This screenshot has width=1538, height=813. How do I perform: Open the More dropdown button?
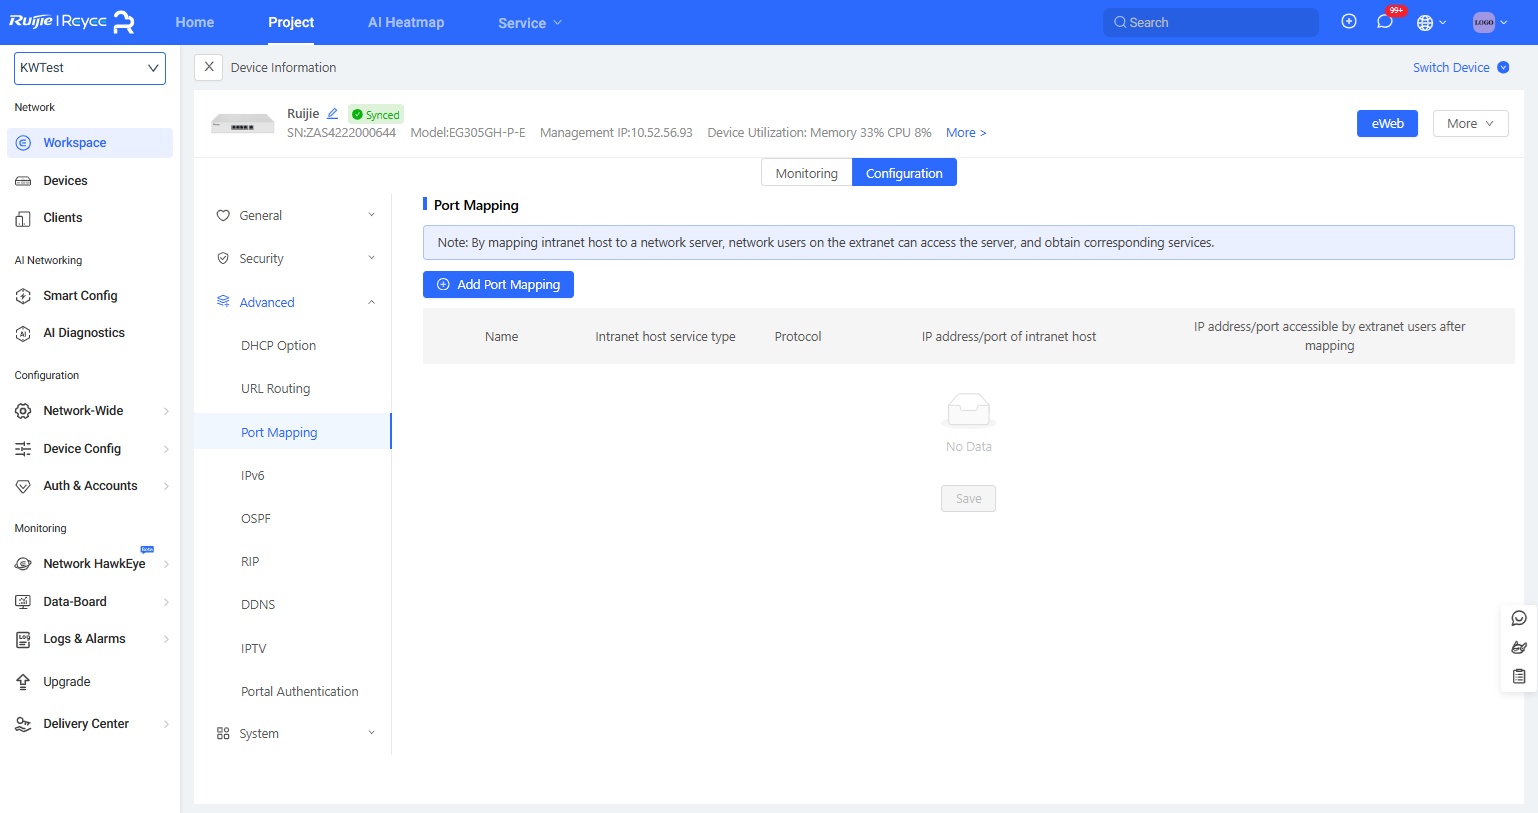[1470, 124]
